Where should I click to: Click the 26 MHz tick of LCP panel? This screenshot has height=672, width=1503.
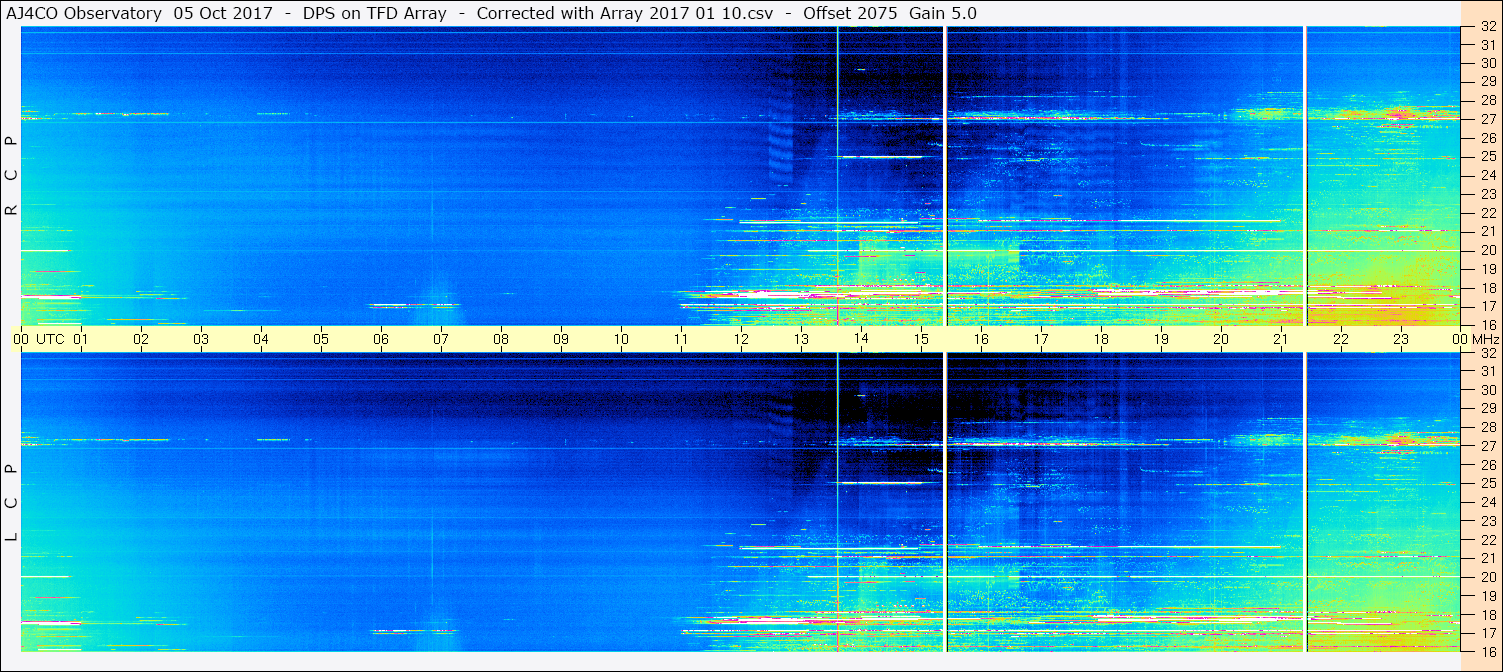[x=1487, y=465]
